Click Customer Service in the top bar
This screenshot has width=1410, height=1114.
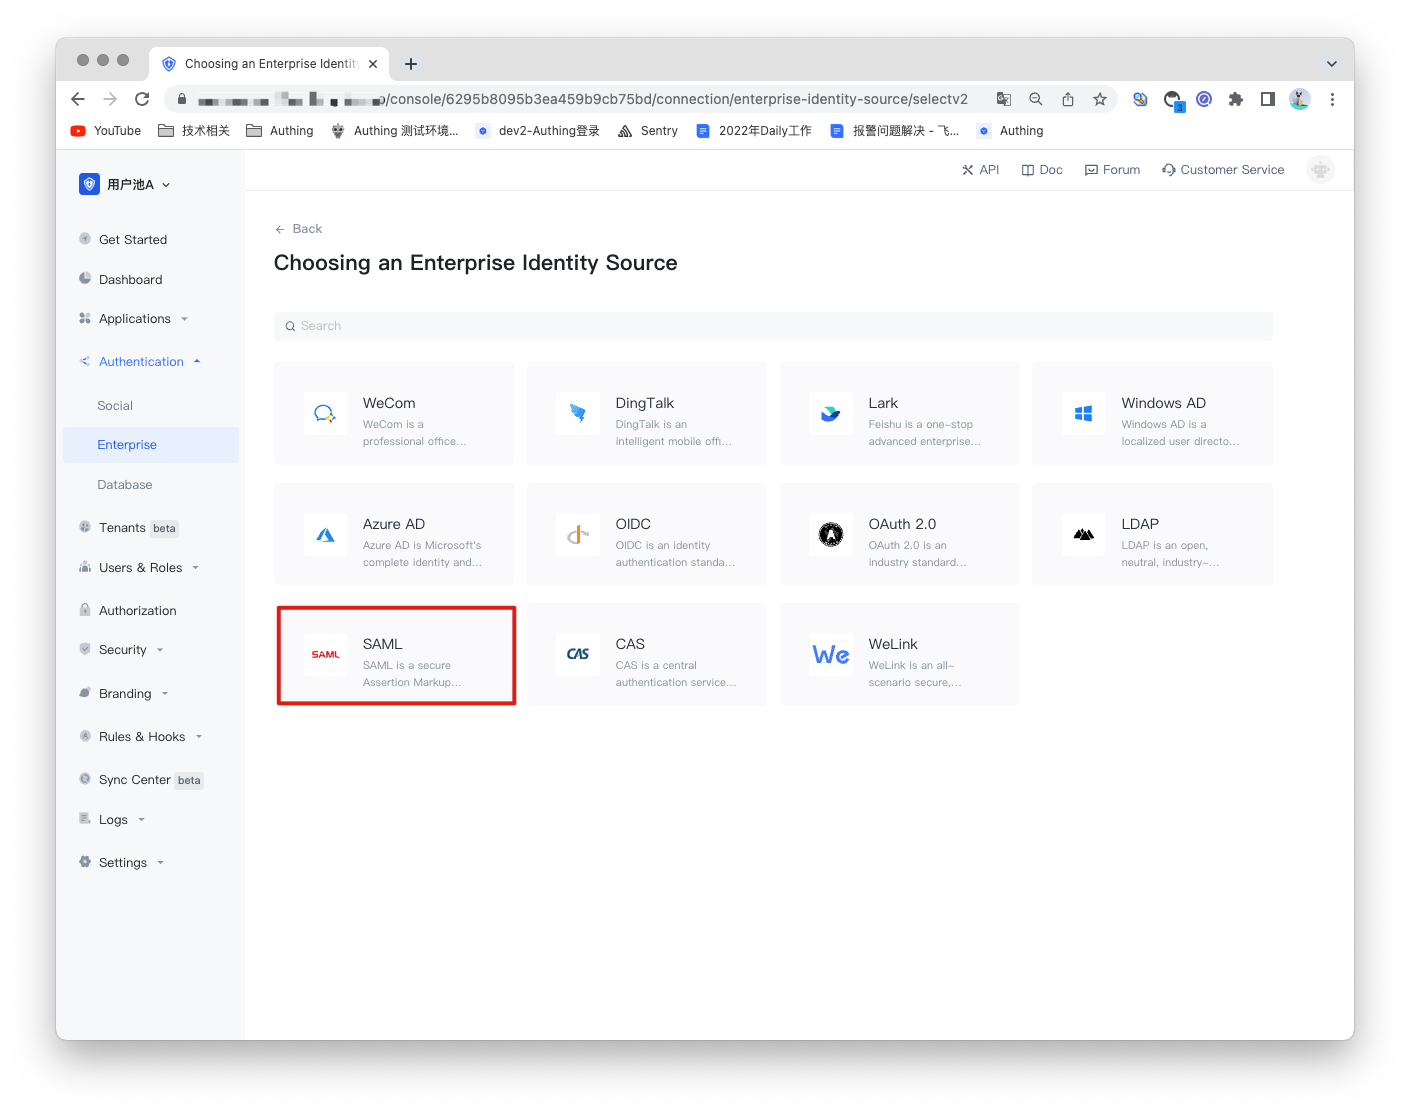(x=1223, y=169)
